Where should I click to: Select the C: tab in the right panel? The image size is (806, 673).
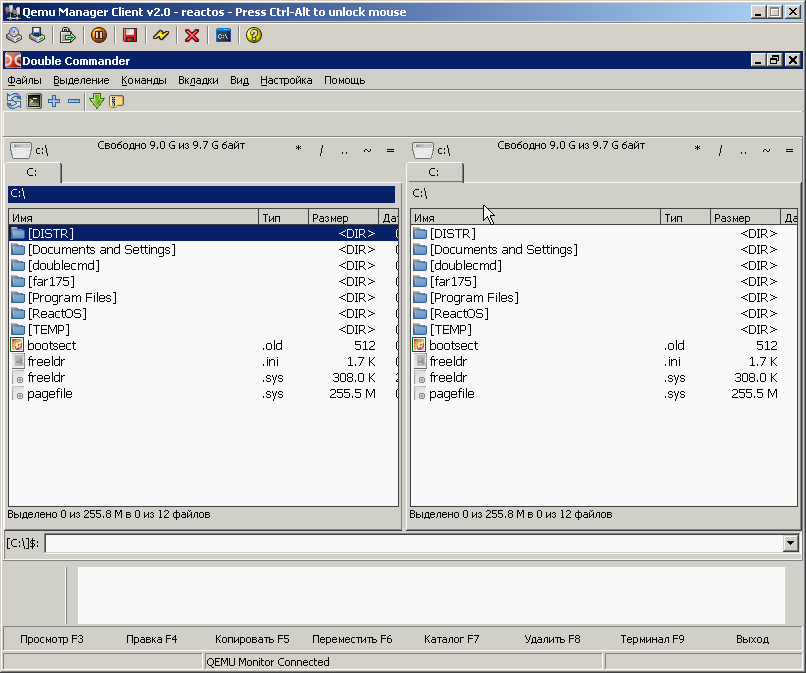[x=435, y=172]
